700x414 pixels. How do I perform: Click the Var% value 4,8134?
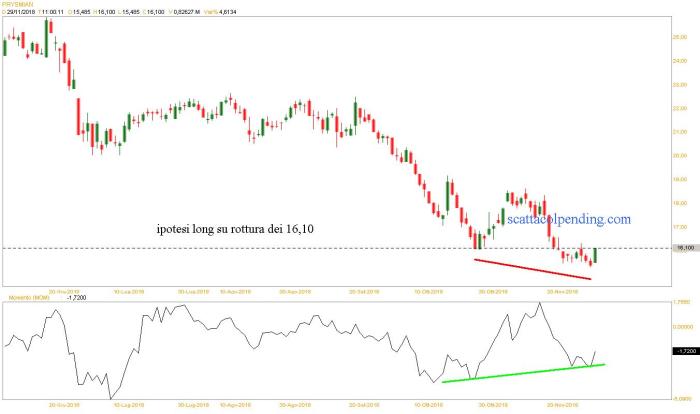[x=227, y=12]
